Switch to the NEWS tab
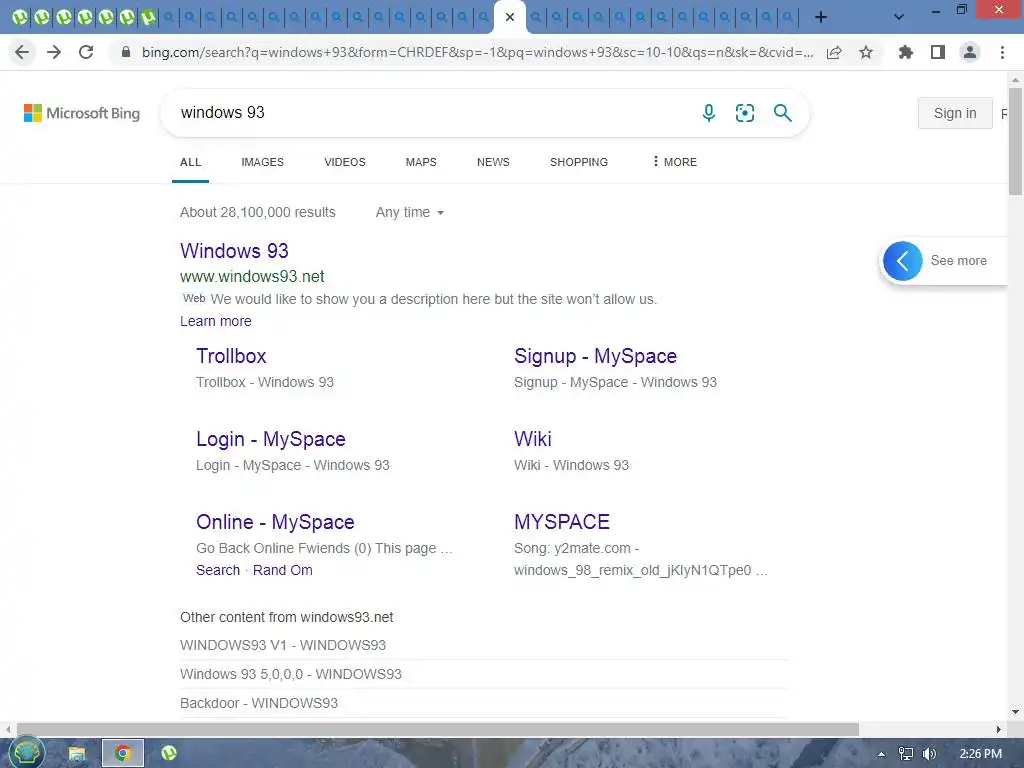 (x=493, y=162)
